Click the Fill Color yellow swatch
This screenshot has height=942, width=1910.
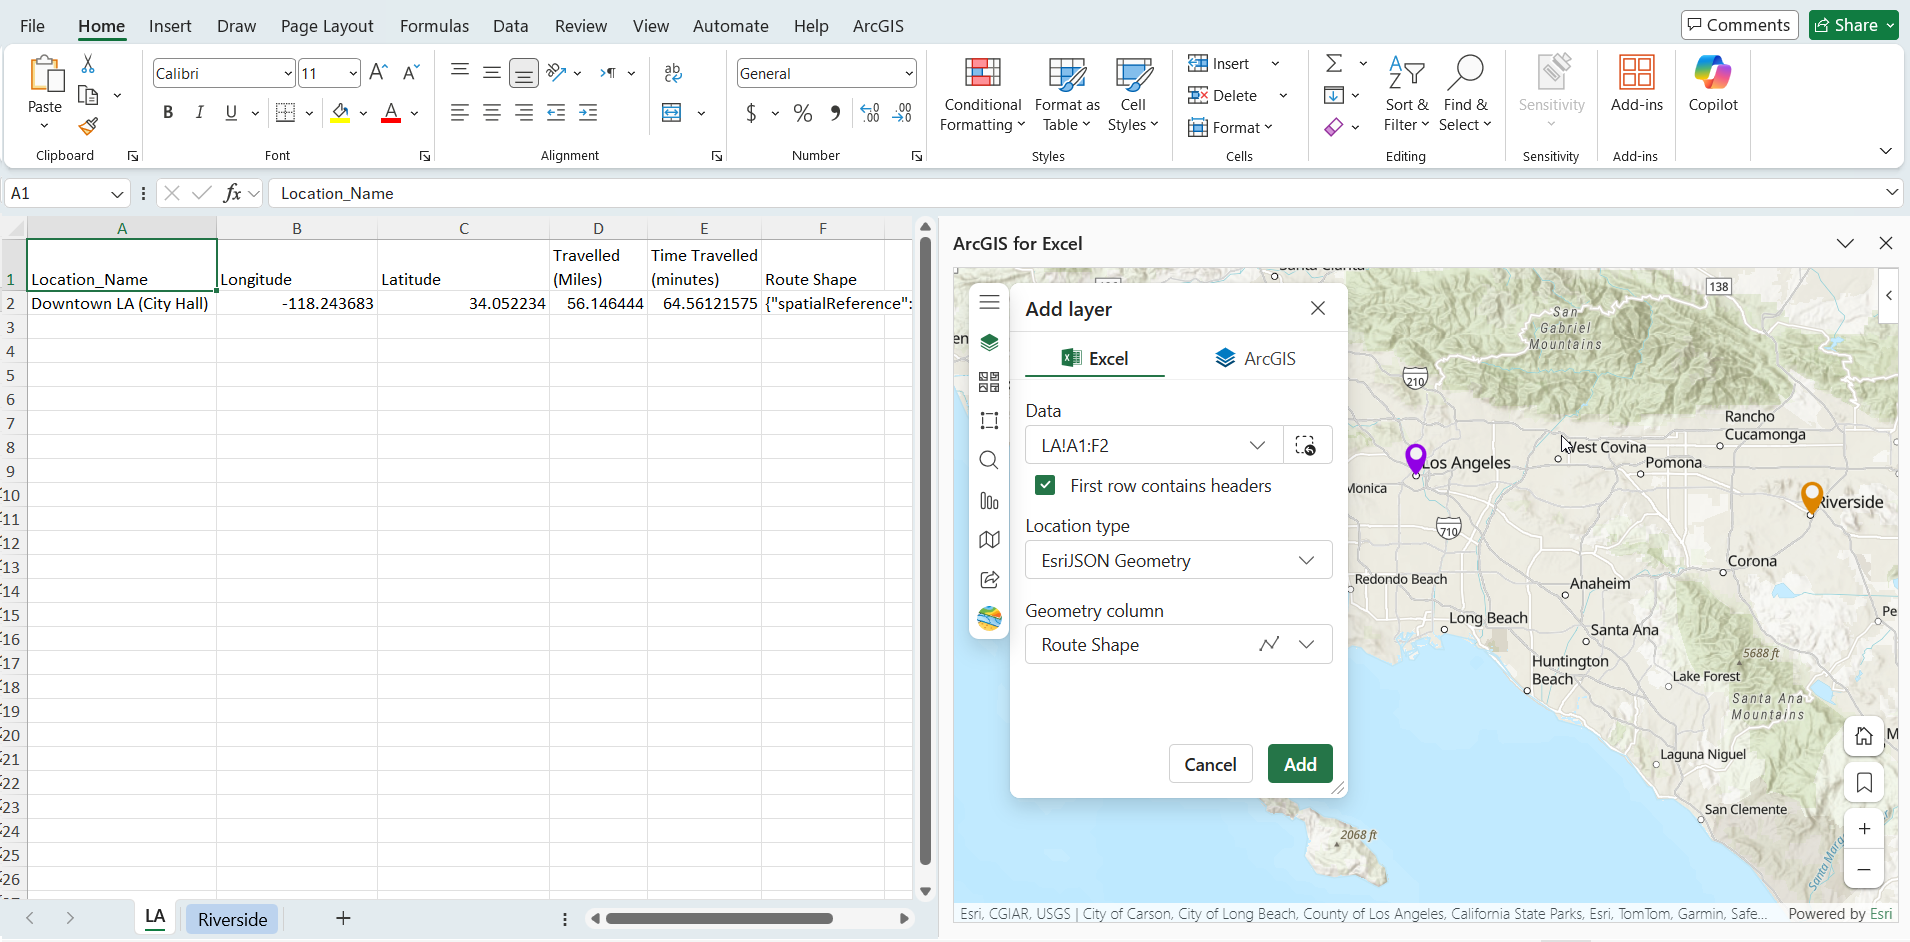340,113
